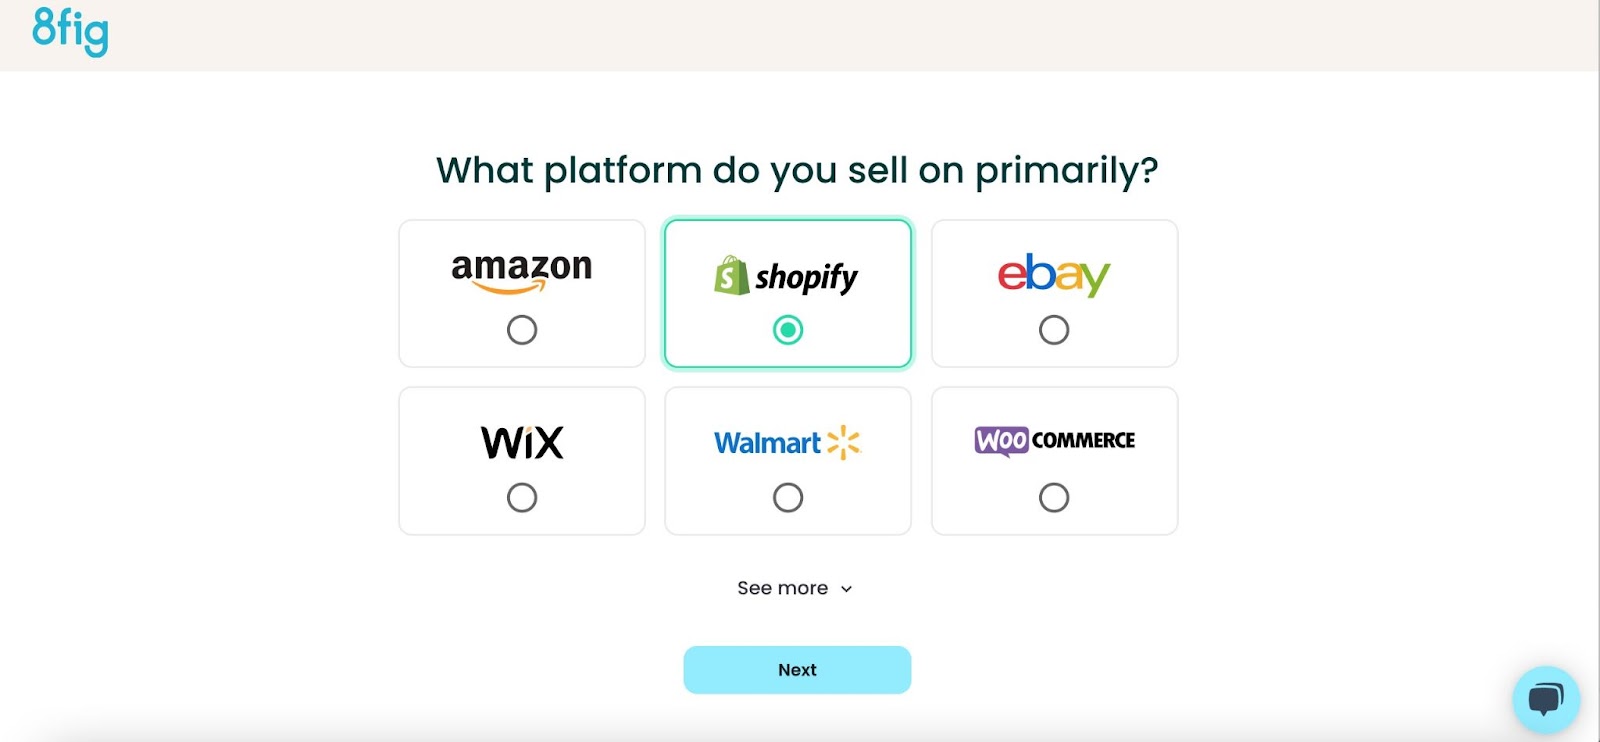Click the Walmart spark logo
The width and height of the screenshot is (1600, 742).
[844, 442]
